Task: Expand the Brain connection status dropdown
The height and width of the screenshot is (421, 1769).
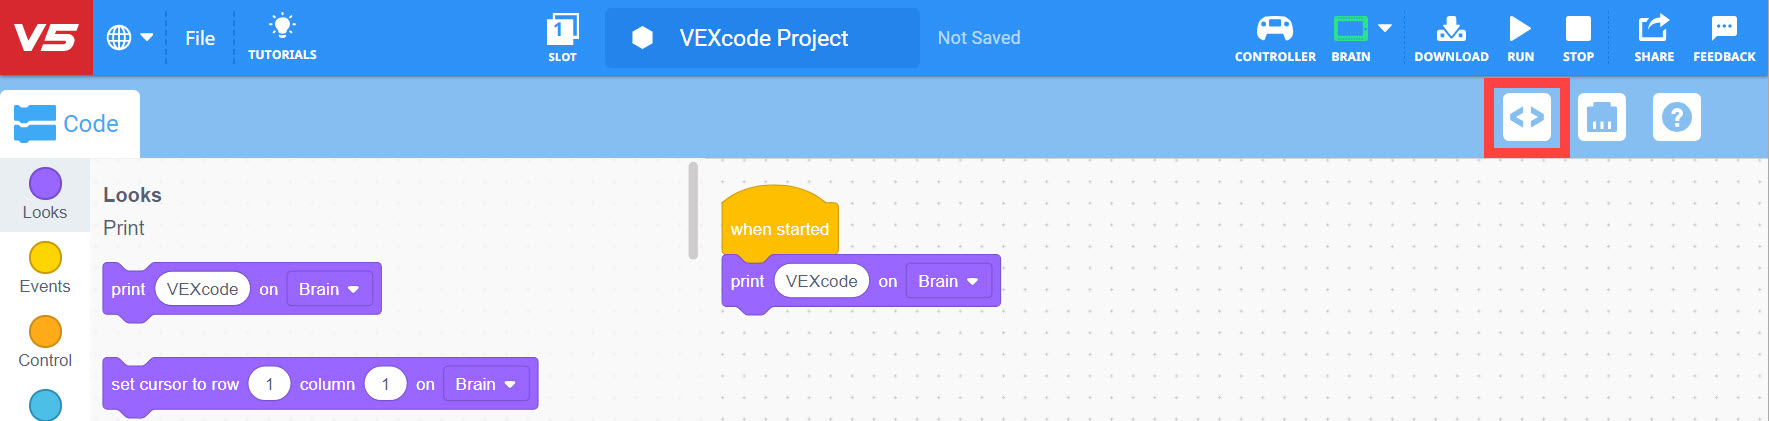Action: (1385, 28)
